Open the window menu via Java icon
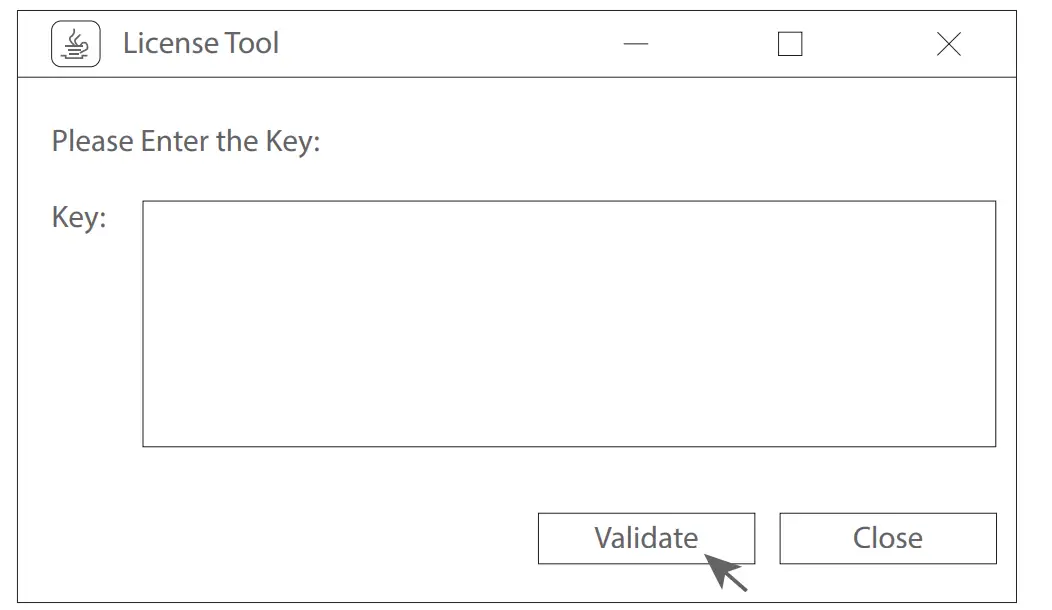This screenshot has width=1052, height=610. coord(76,45)
